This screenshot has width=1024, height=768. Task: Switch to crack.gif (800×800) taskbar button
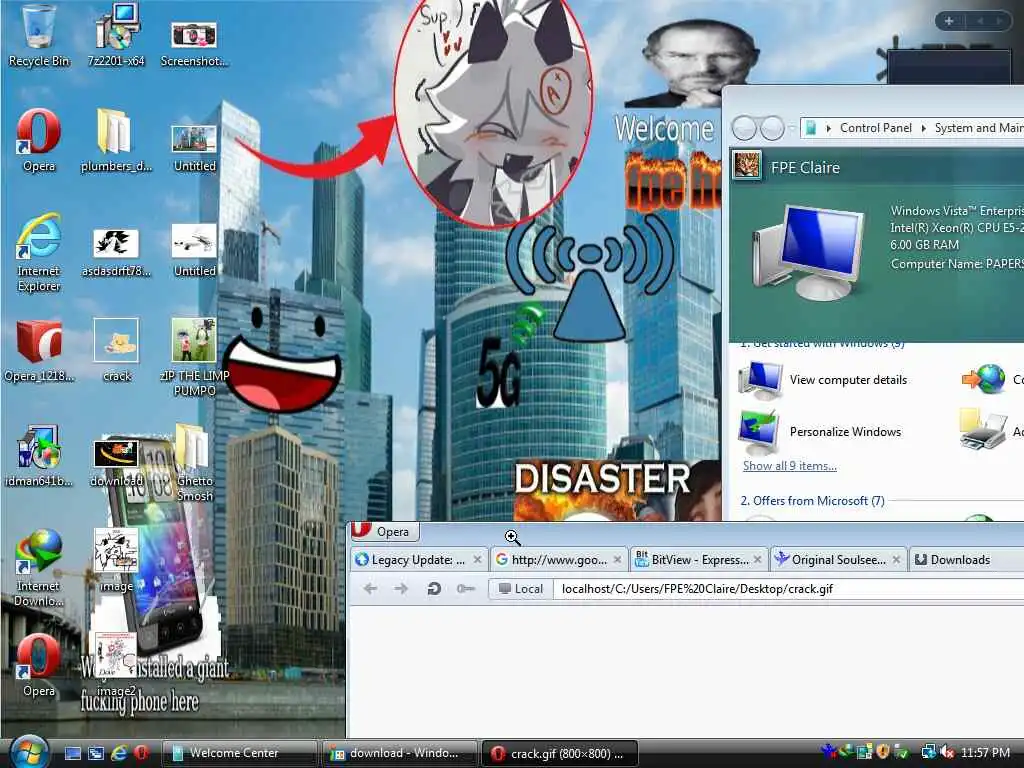pyautogui.click(x=560, y=753)
